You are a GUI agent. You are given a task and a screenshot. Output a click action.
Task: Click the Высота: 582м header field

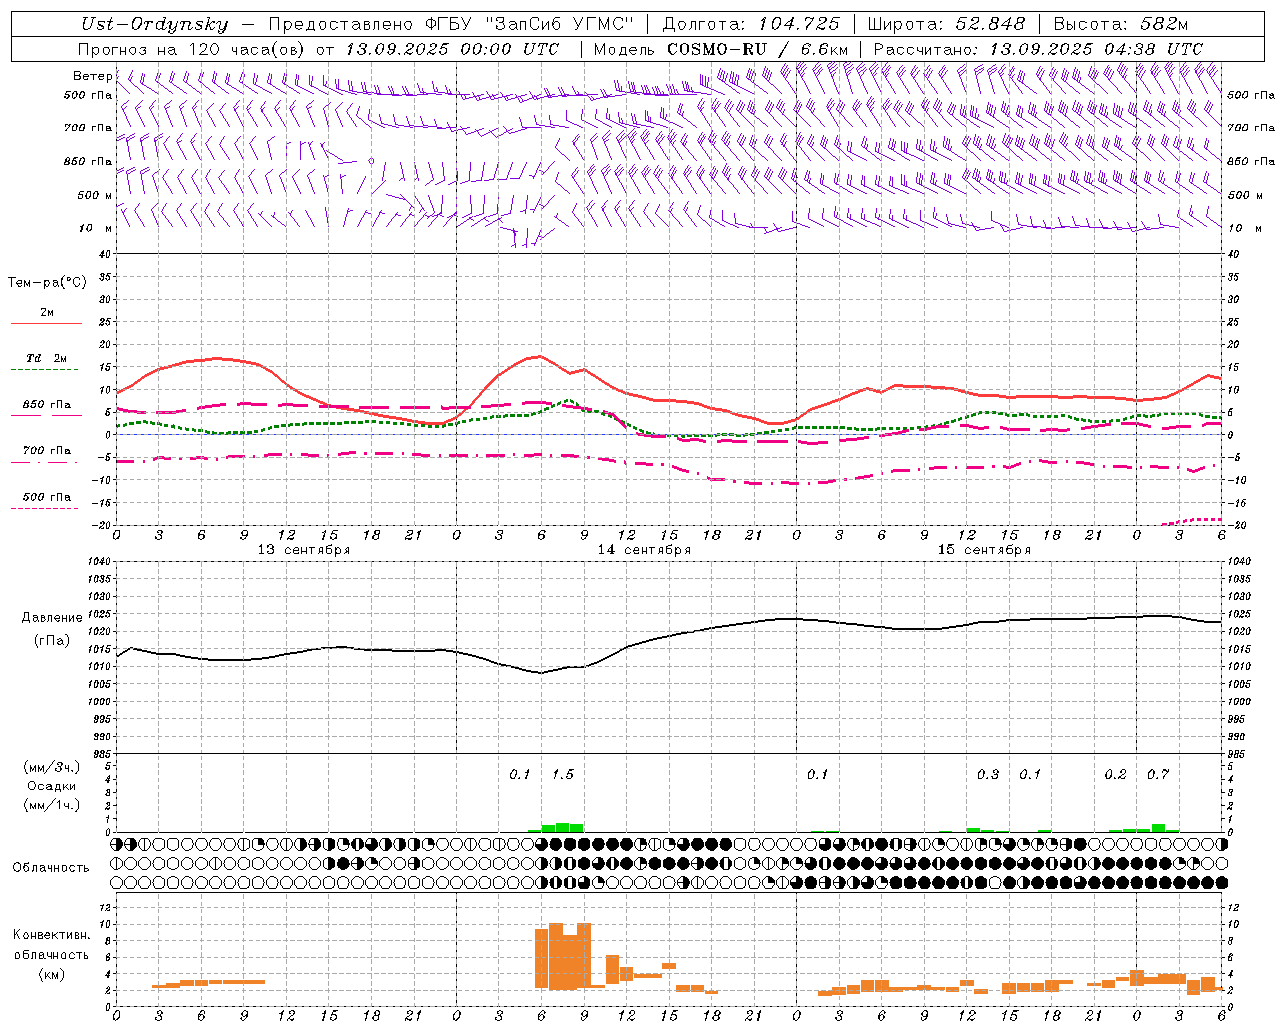(1122, 24)
